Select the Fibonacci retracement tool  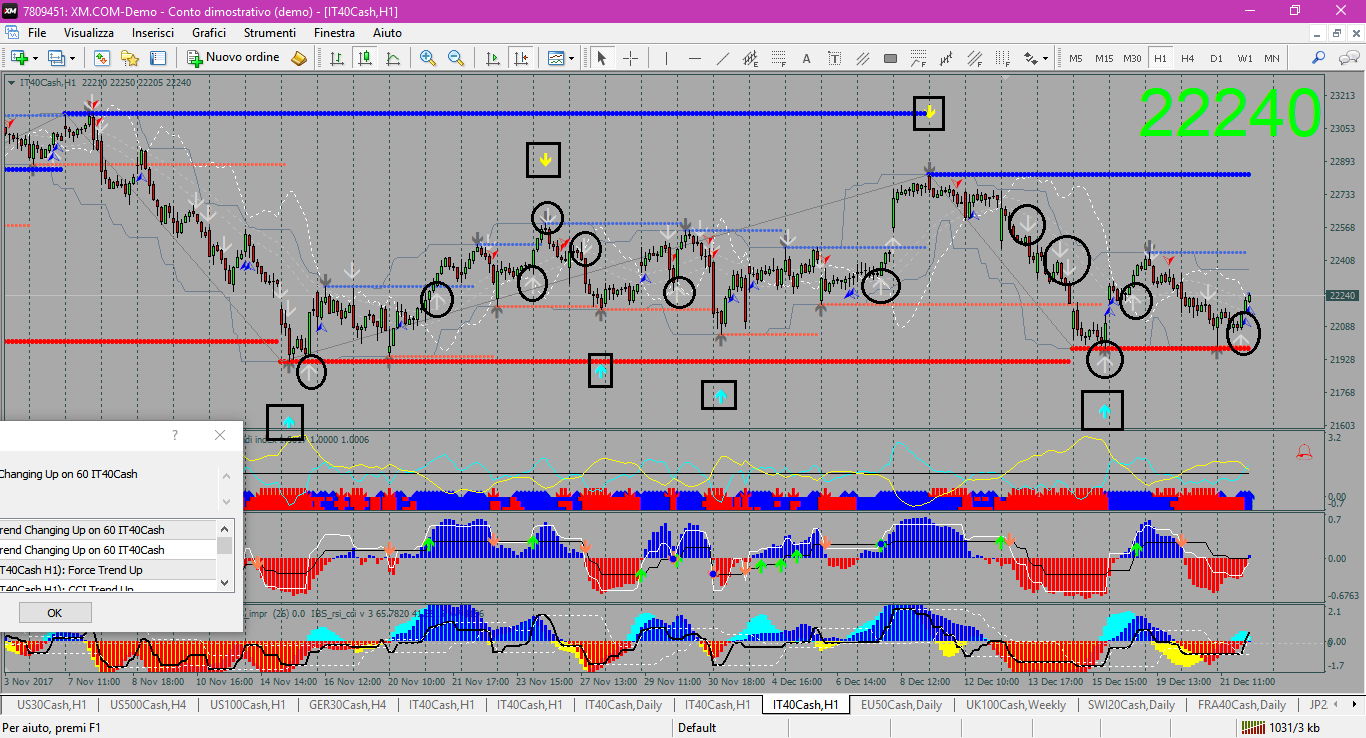coord(779,58)
